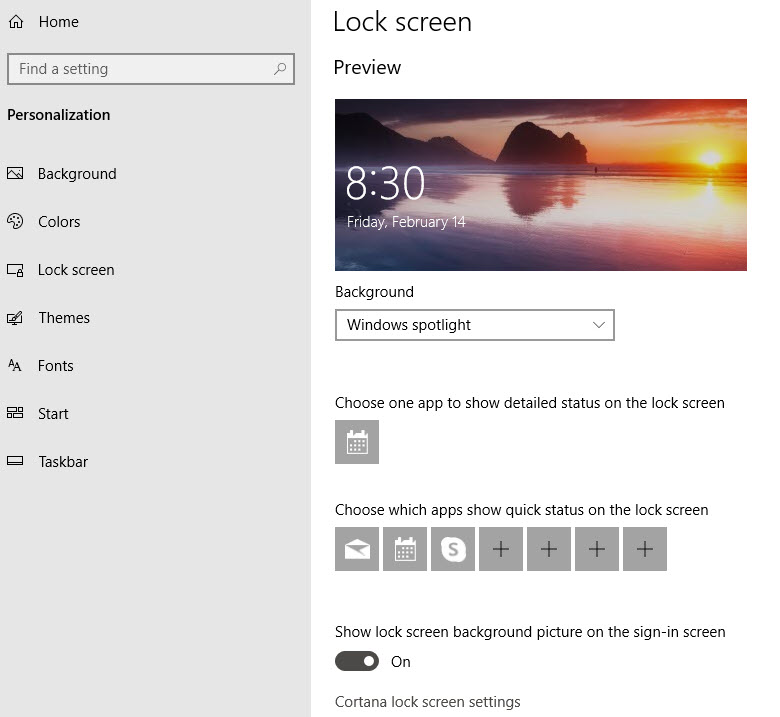The height and width of the screenshot is (717, 780).
Task: Click the Home icon in the sidebar
Action: [15, 22]
